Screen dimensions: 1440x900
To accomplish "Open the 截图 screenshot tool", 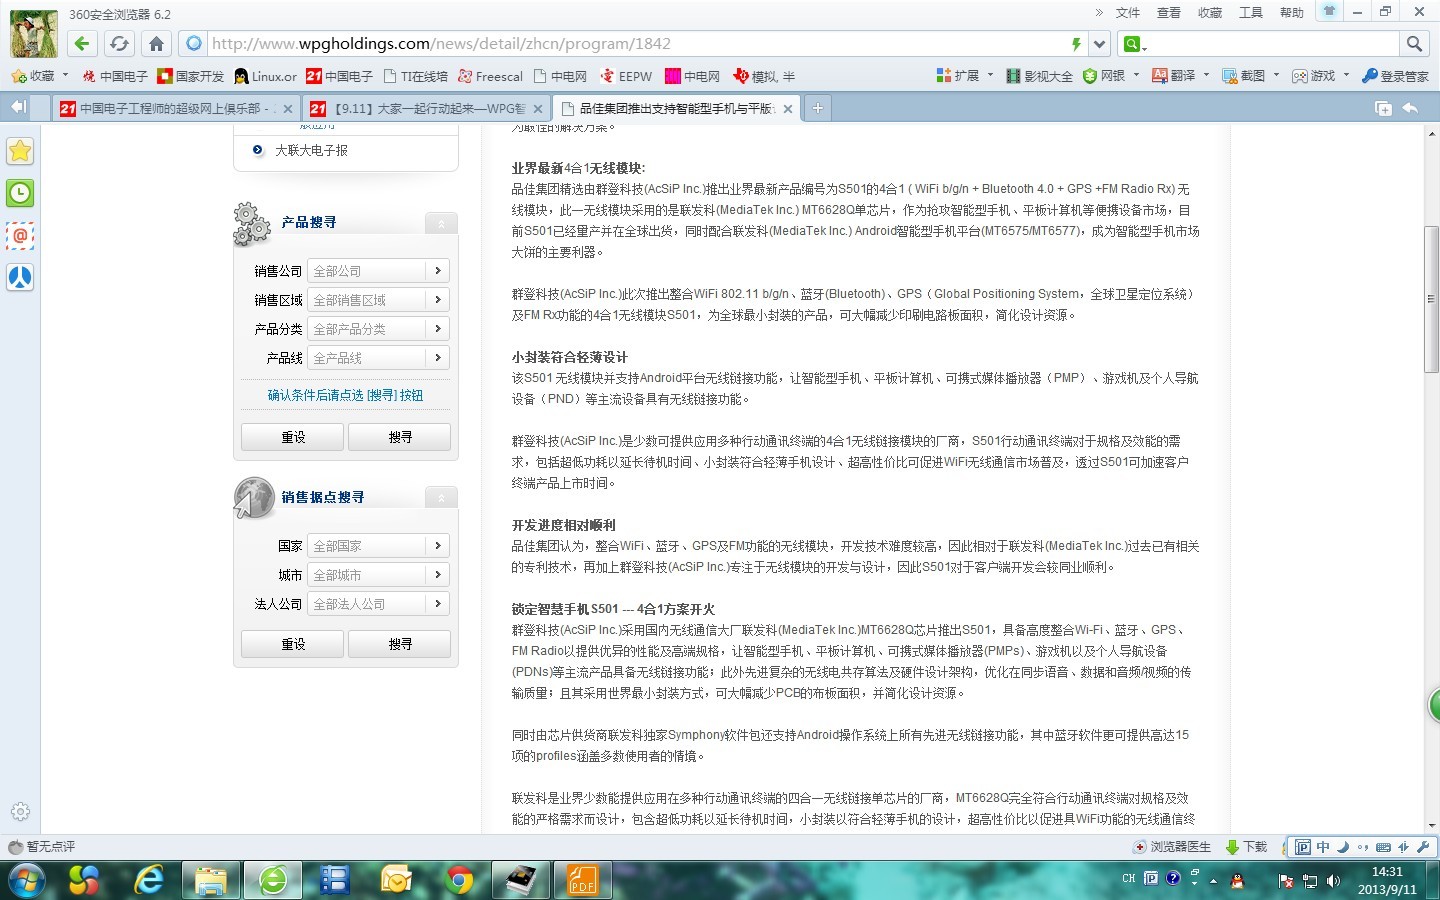I will click(1251, 76).
